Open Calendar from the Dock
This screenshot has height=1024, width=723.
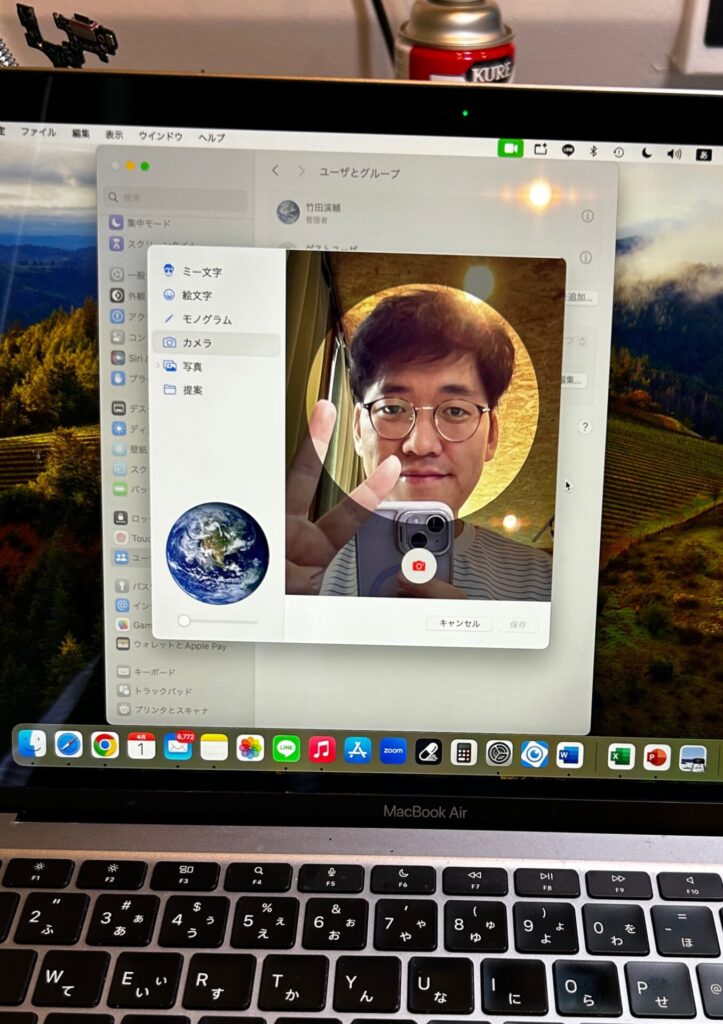[141, 746]
